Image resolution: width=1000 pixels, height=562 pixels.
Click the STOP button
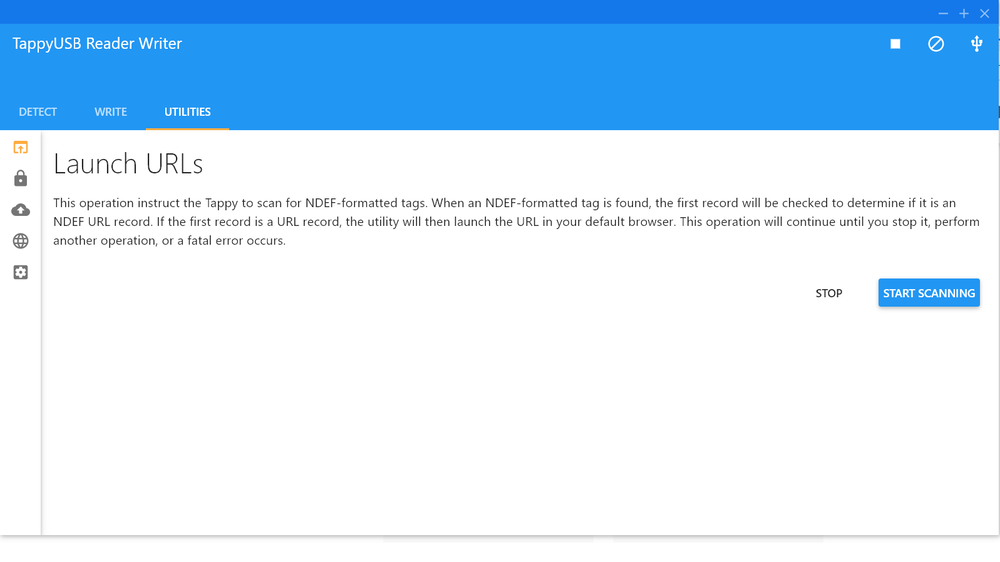(x=828, y=293)
